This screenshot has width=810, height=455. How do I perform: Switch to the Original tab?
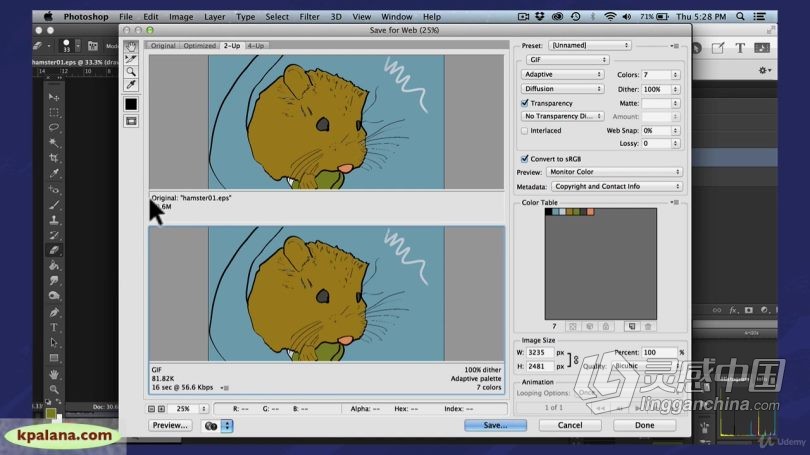point(163,45)
